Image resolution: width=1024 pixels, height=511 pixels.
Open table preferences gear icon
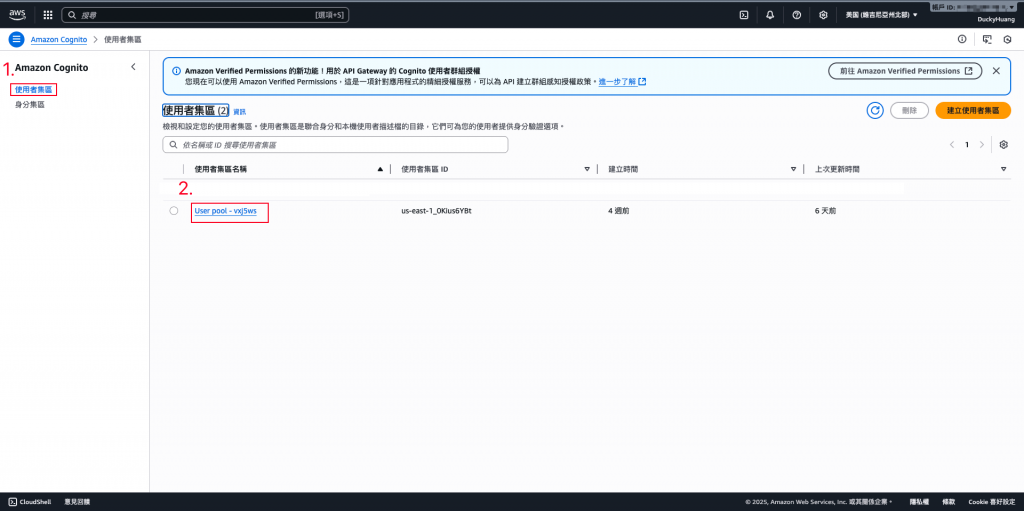tap(1004, 144)
